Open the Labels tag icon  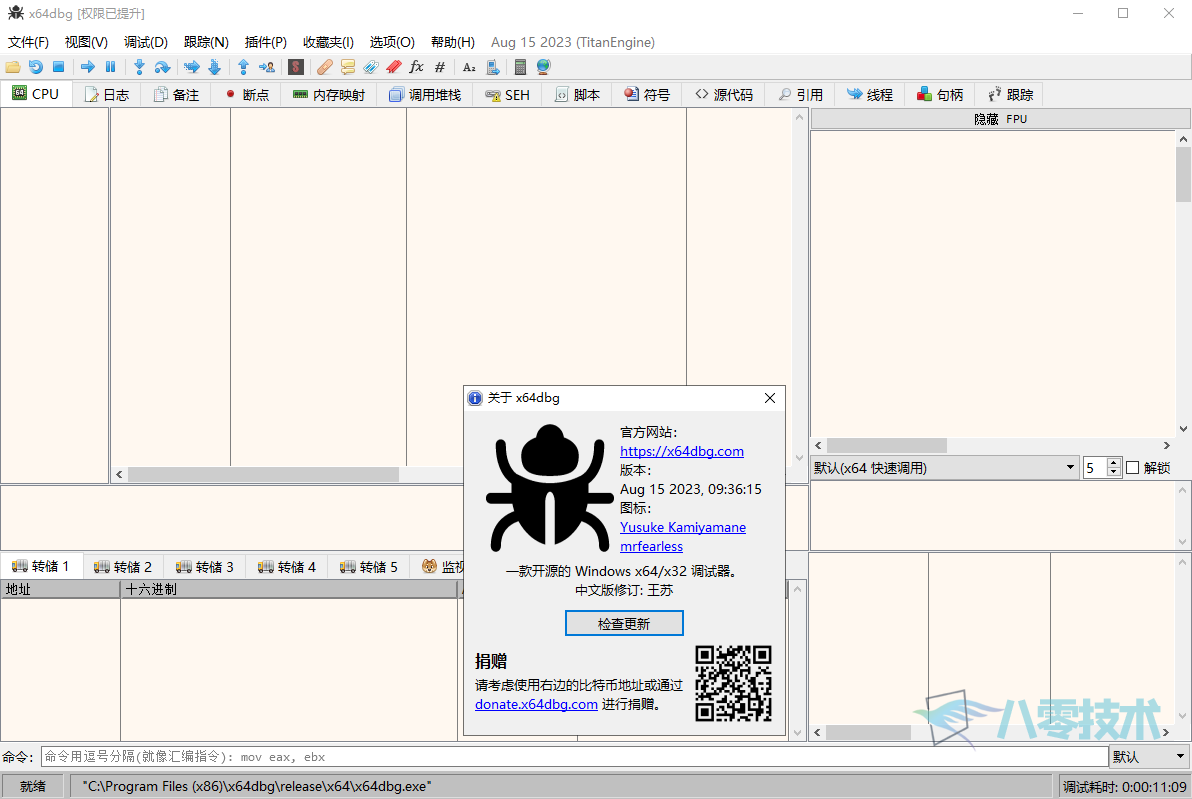pos(370,67)
